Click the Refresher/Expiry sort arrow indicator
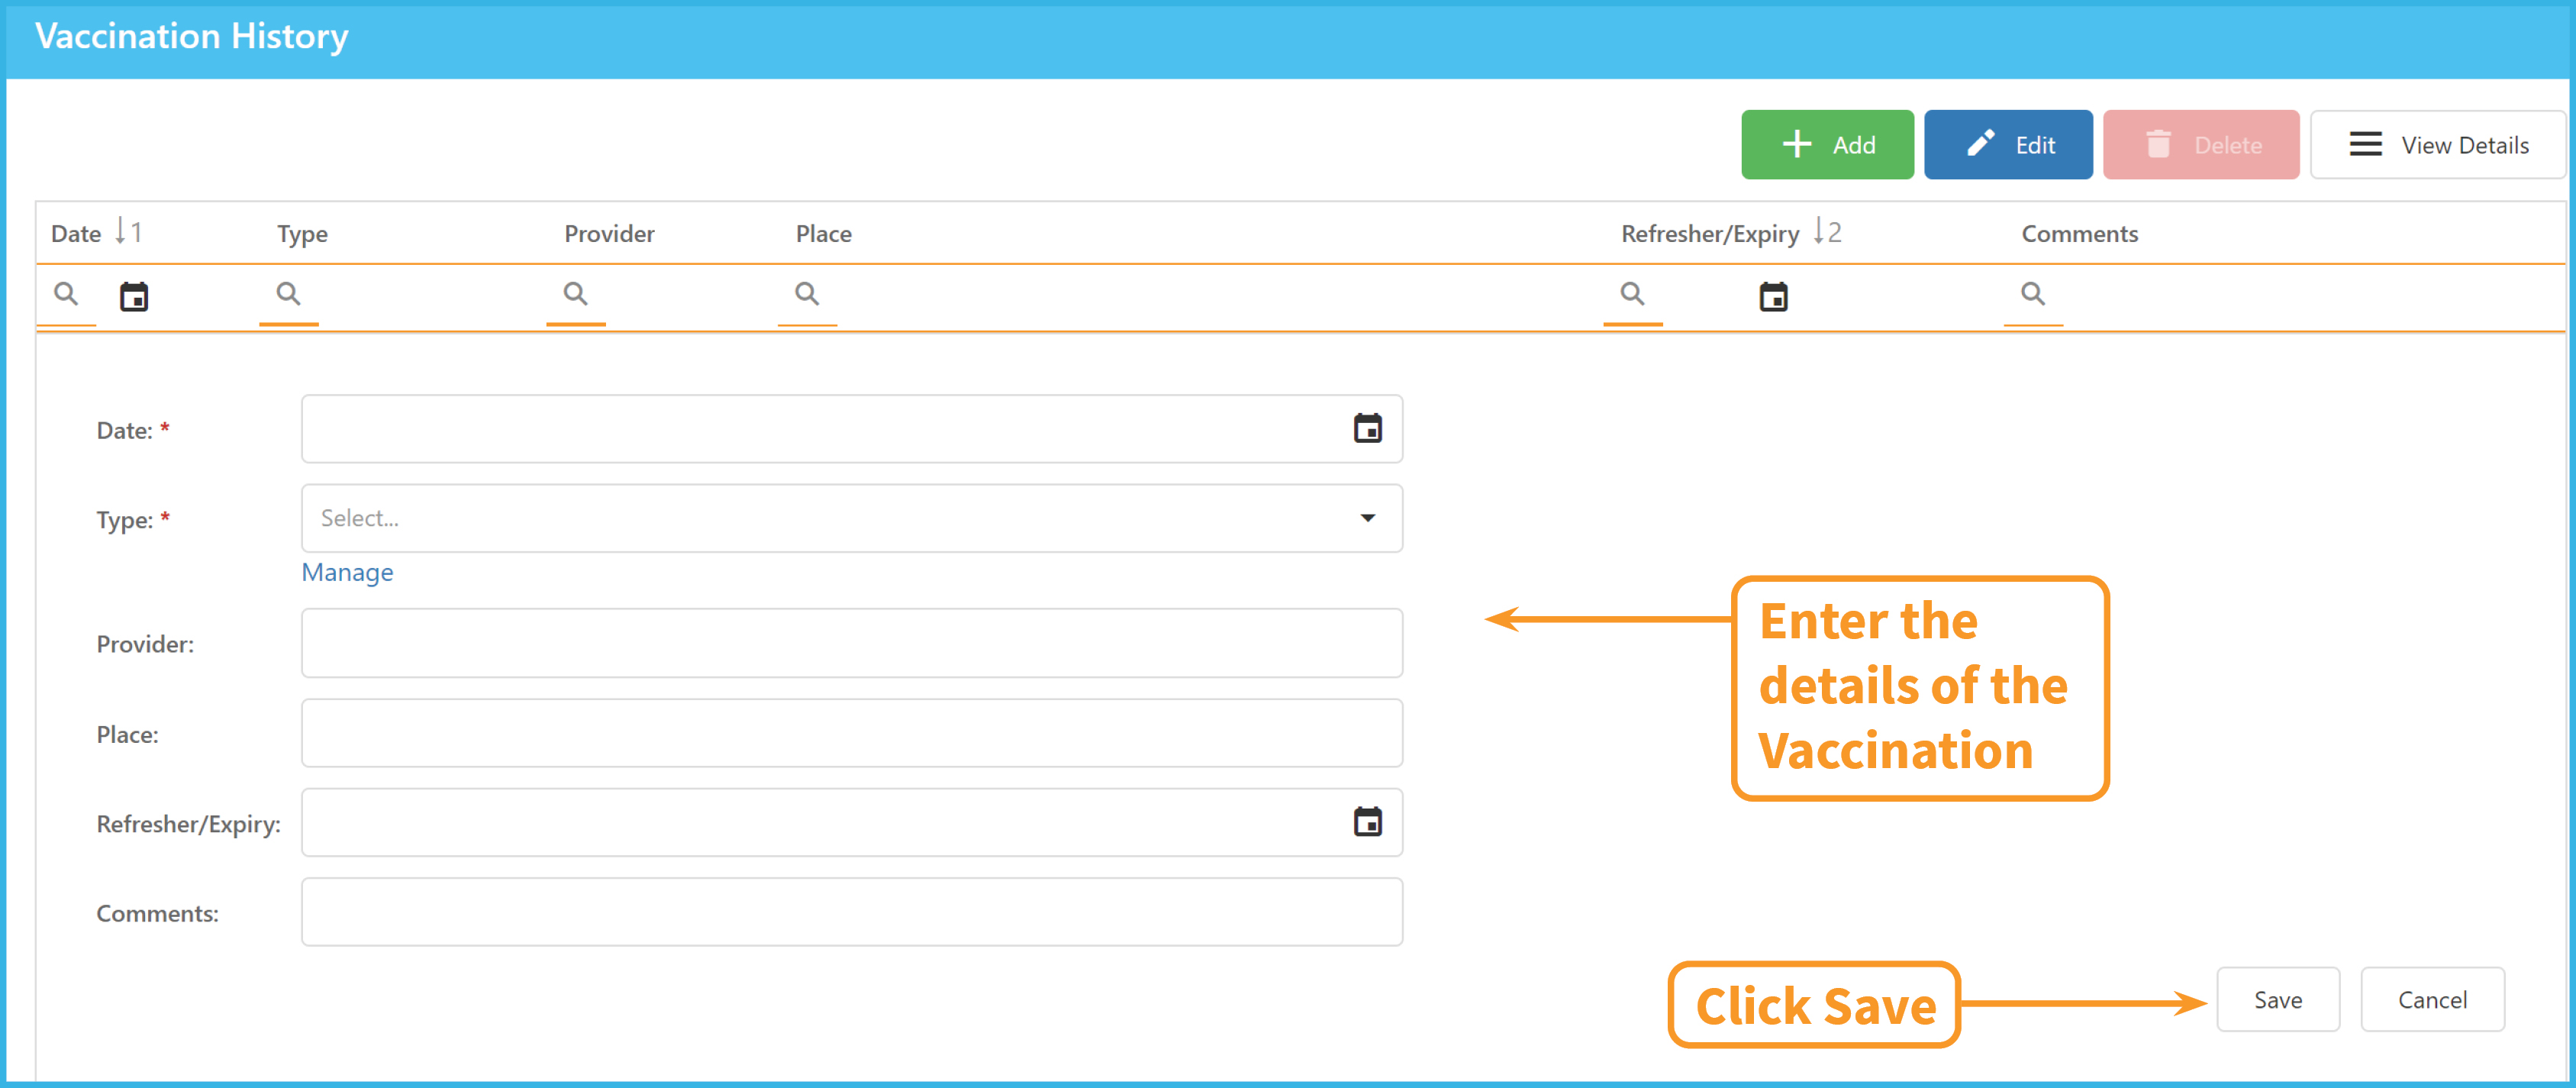This screenshot has width=2576, height=1088. click(1827, 232)
